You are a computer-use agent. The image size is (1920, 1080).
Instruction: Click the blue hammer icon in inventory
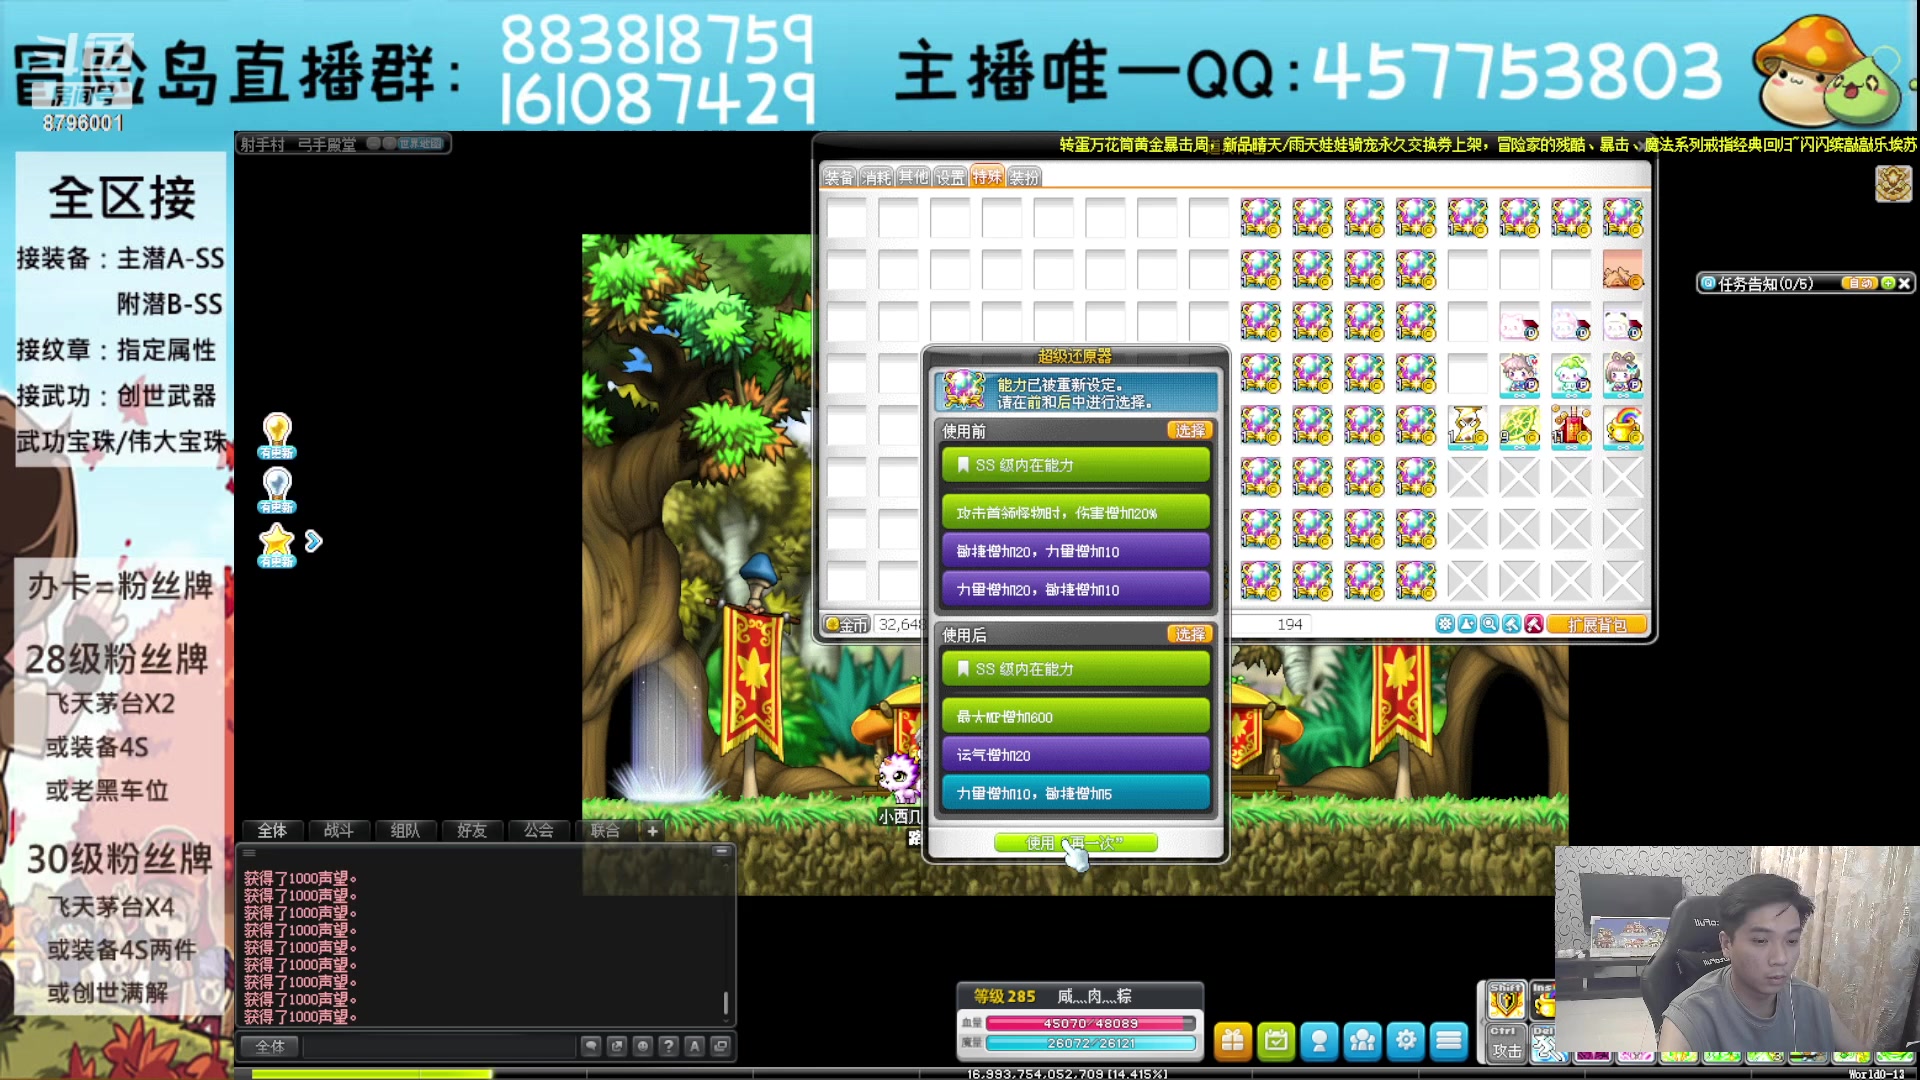tap(1512, 624)
